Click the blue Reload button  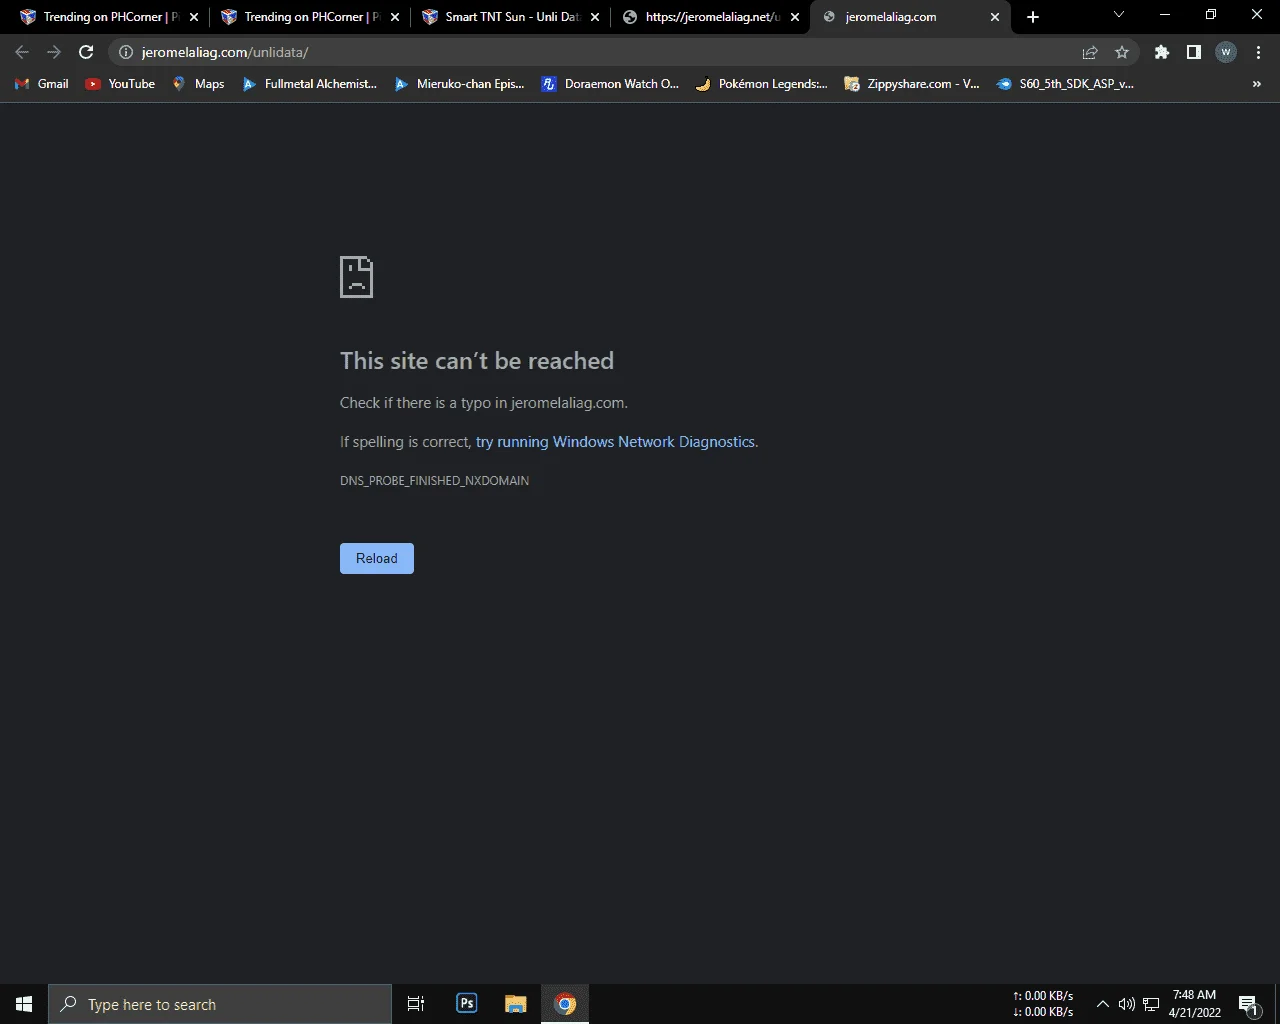tap(377, 558)
